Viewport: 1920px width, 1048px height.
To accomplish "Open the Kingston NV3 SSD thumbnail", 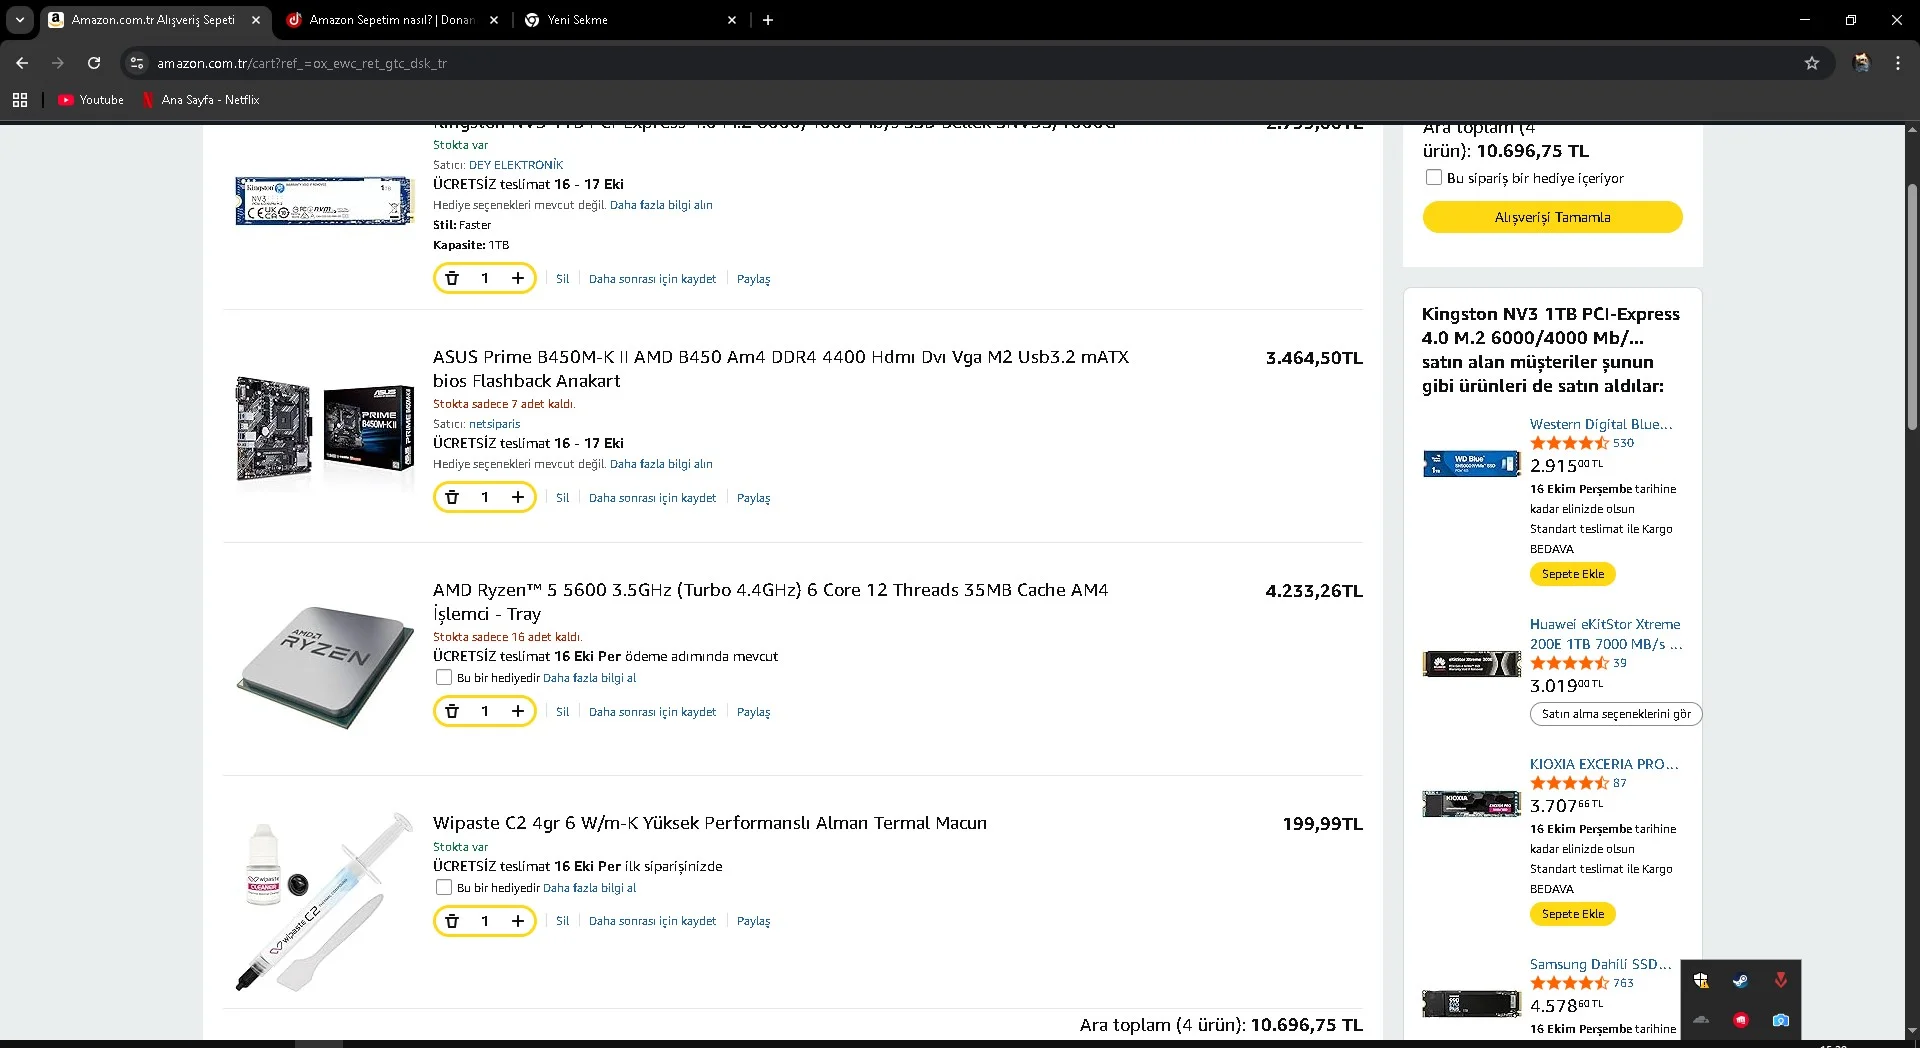I will click(x=325, y=200).
